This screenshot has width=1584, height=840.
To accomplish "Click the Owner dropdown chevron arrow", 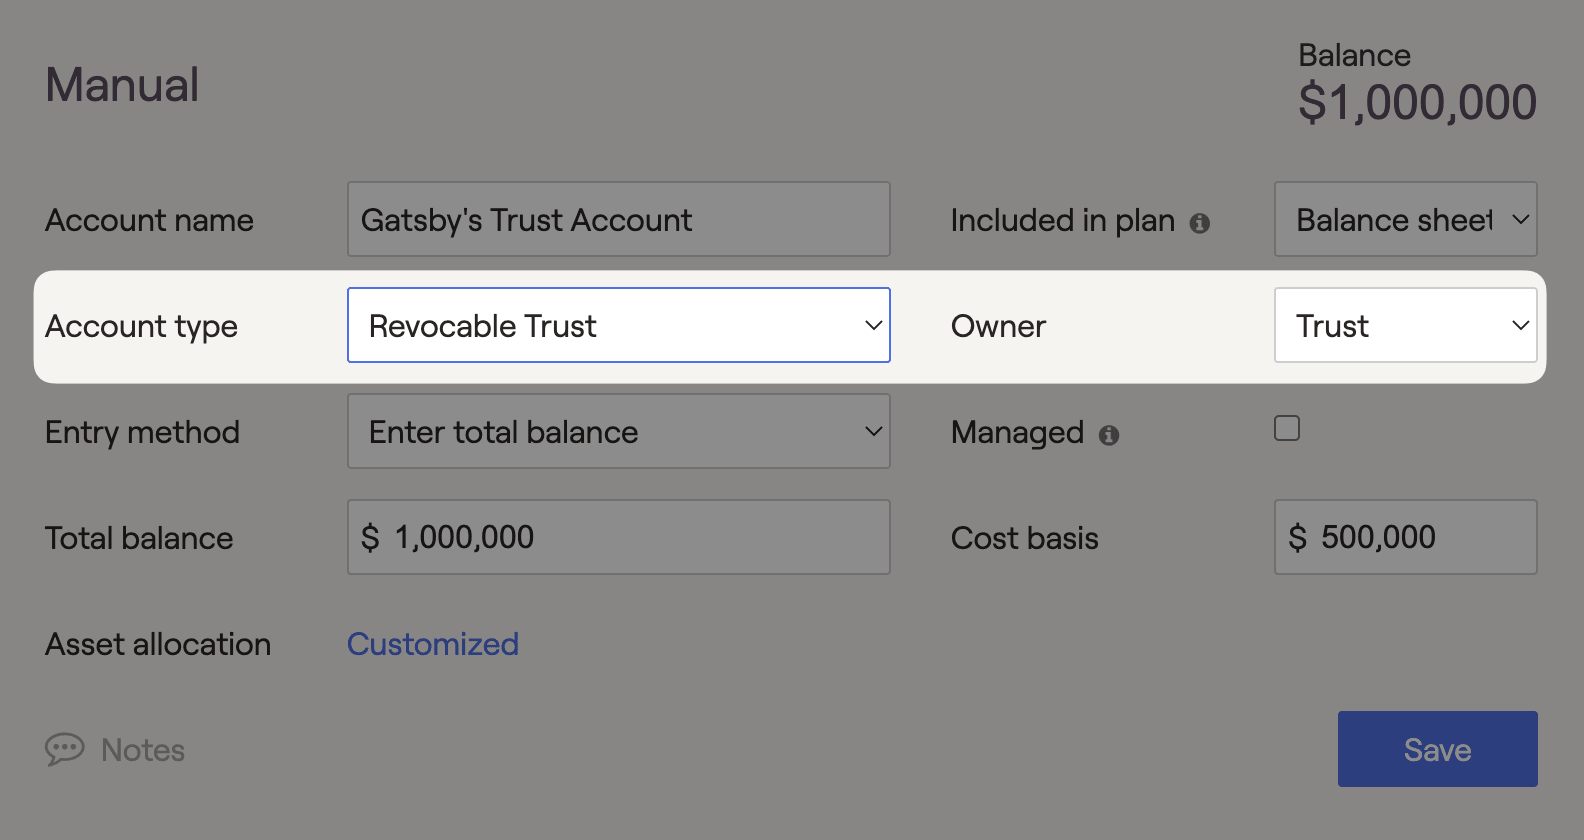I will point(1520,325).
